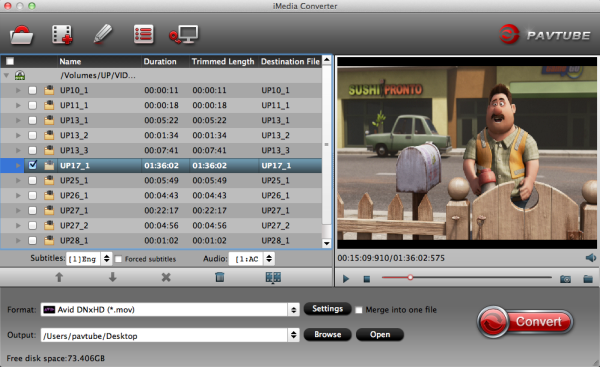The width and height of the screenshot is (600, 367).
Task: Select the UP27_1 row name
Action: coord(74,210)
